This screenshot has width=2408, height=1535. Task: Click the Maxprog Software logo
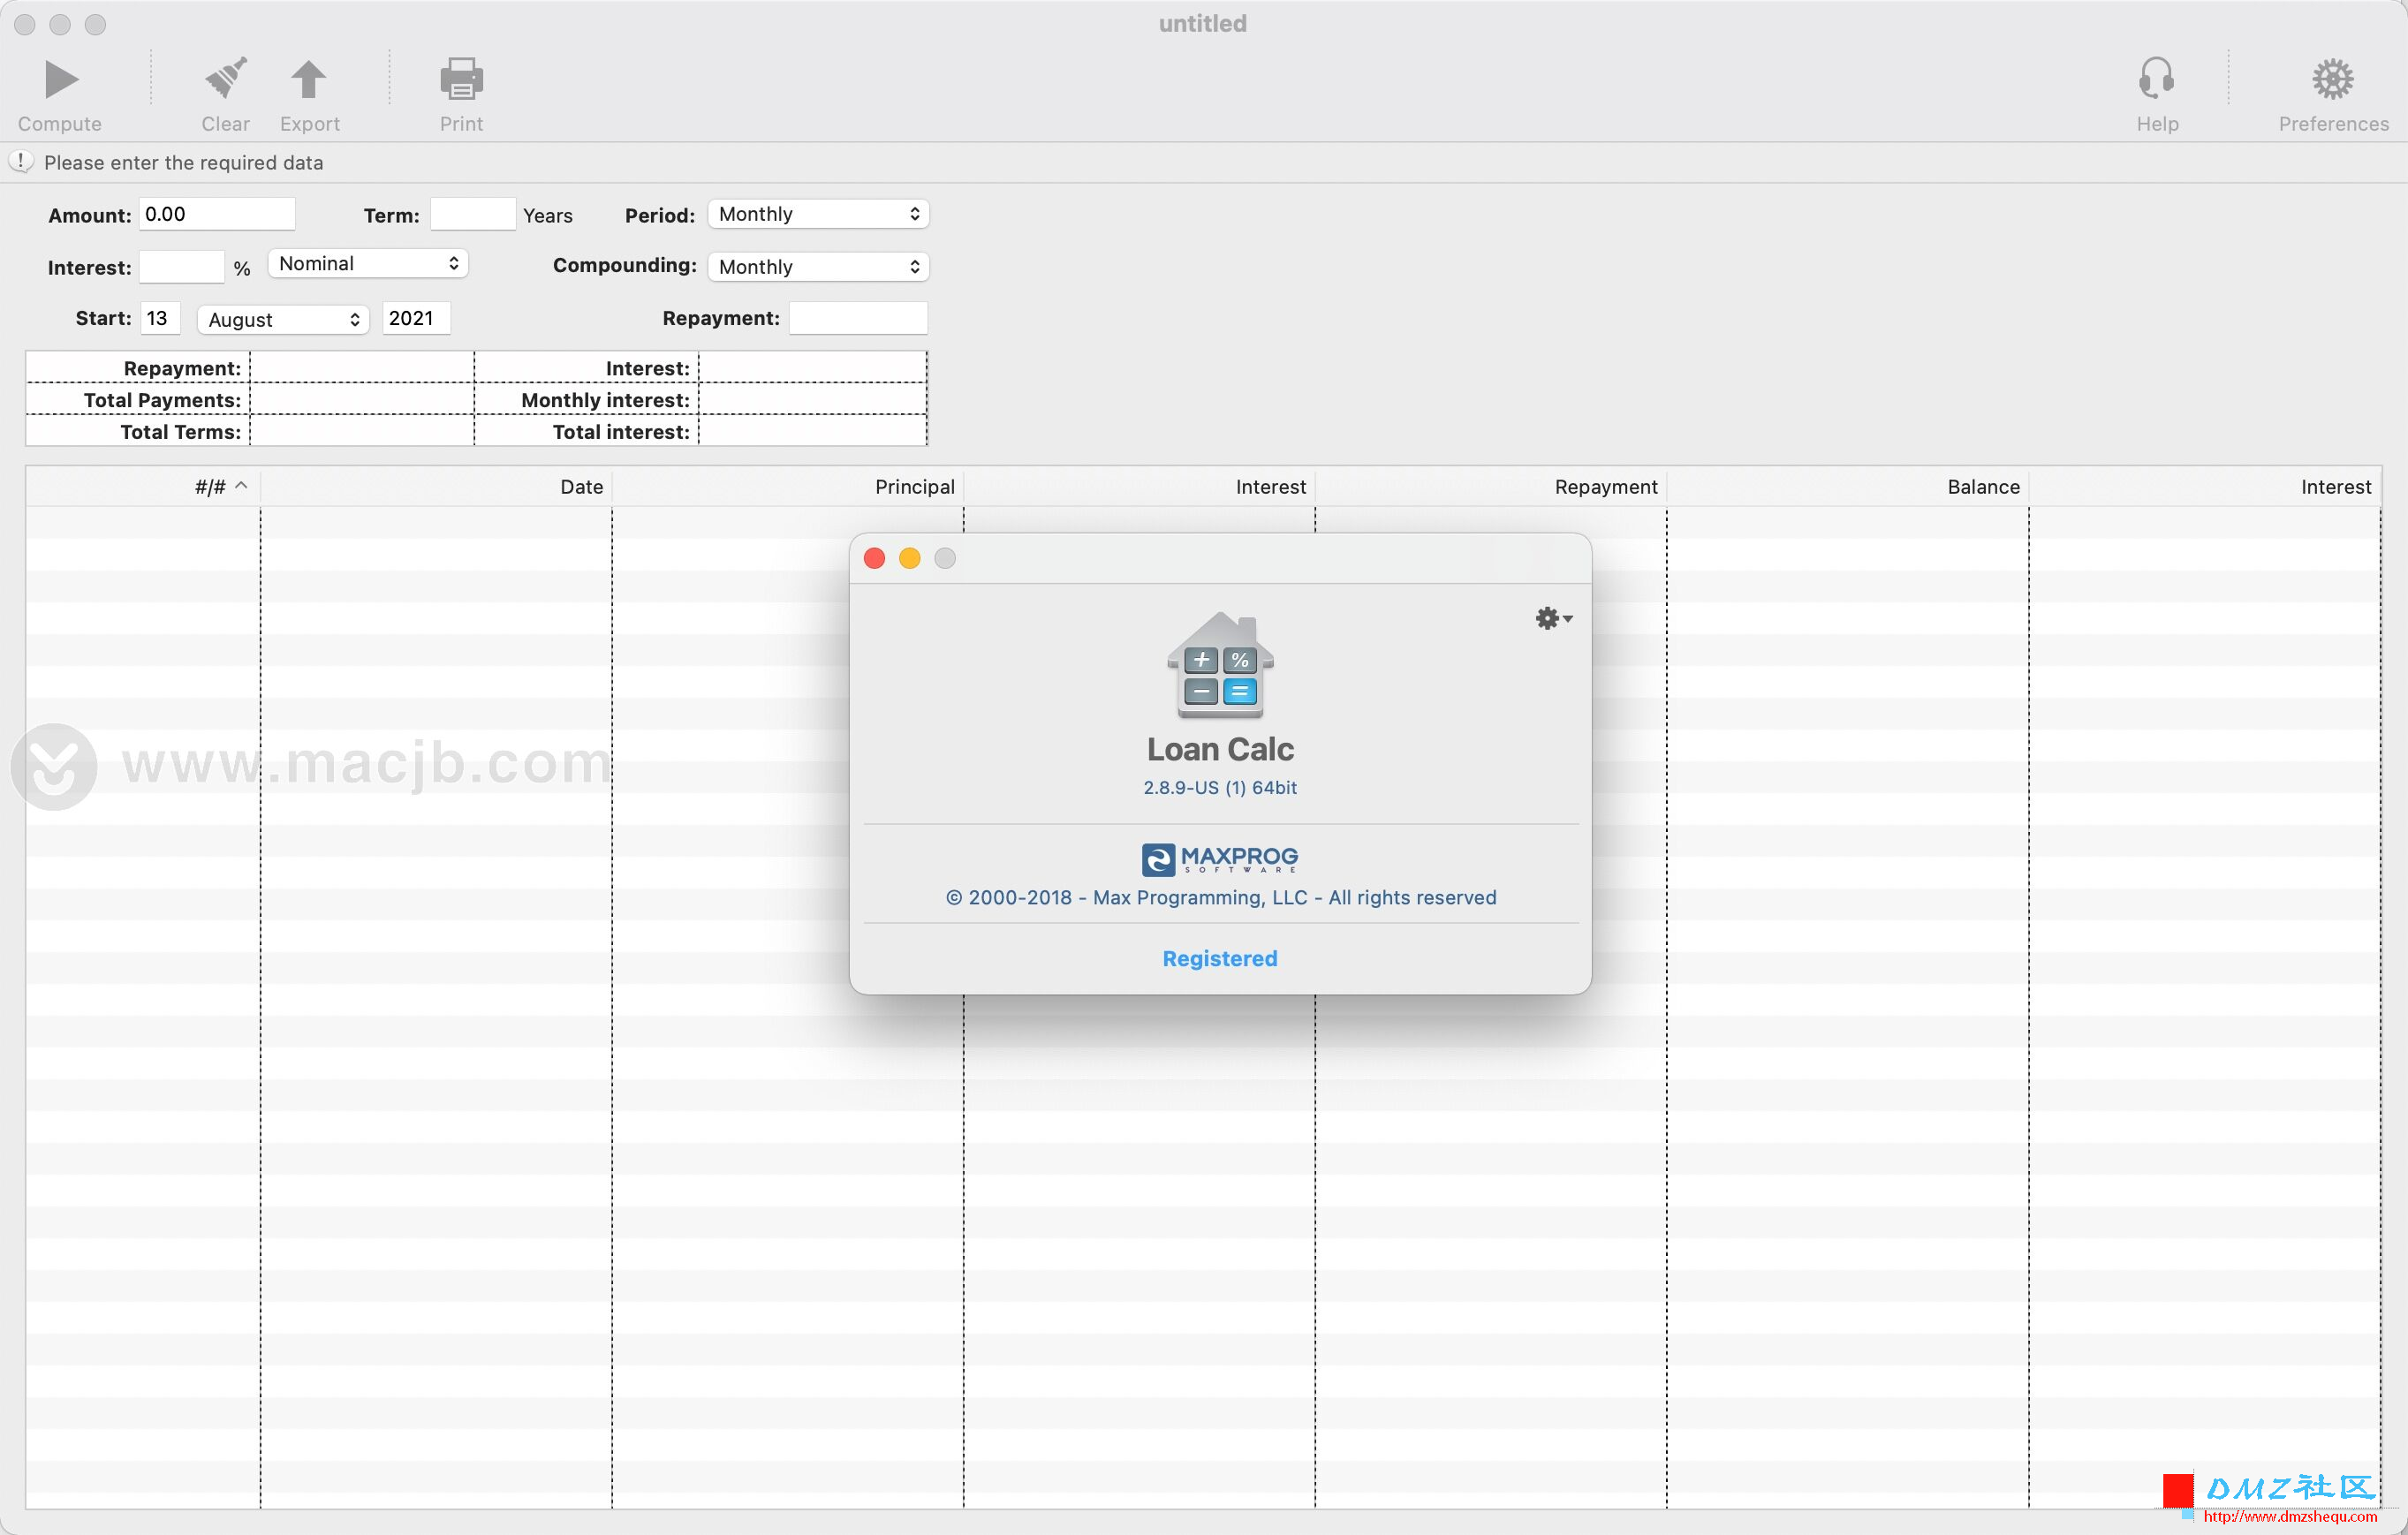[1220, 859]
